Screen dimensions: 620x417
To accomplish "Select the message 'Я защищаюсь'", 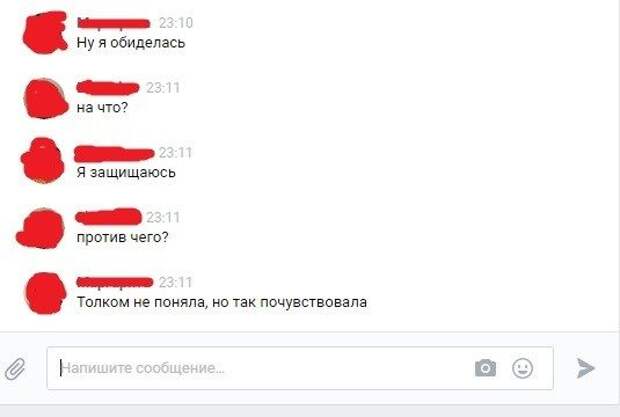I will tap(126, 172).
